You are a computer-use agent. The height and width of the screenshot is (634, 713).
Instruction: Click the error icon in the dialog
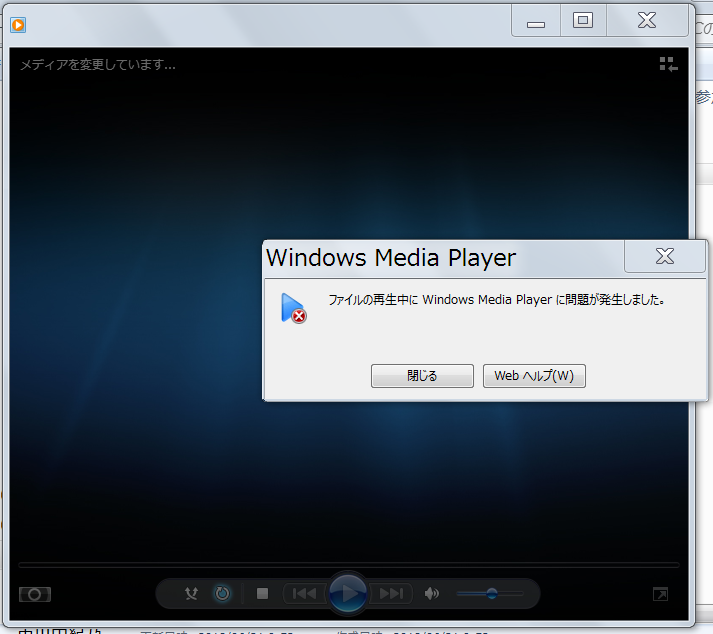click(x=293, y=308)
